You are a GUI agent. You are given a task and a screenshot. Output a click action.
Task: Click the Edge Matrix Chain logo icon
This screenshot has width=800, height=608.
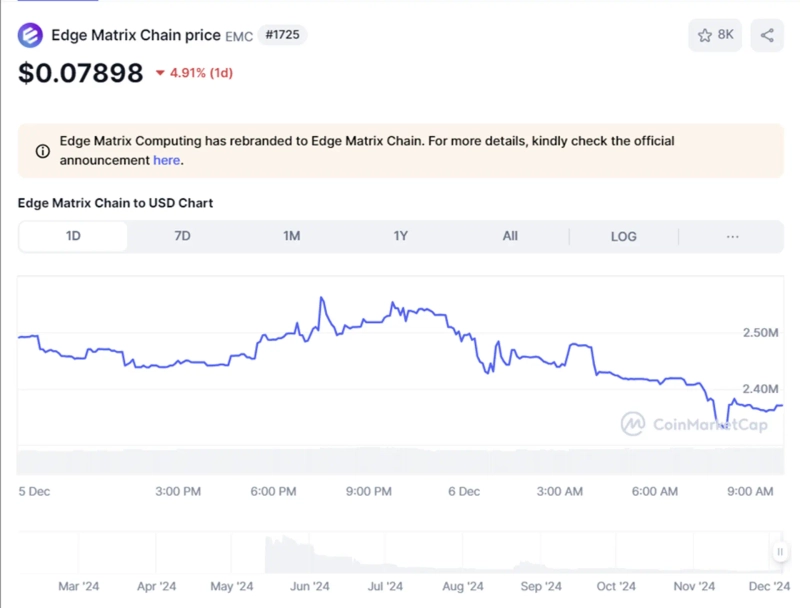pyautogui.click(x=32, y=36)
